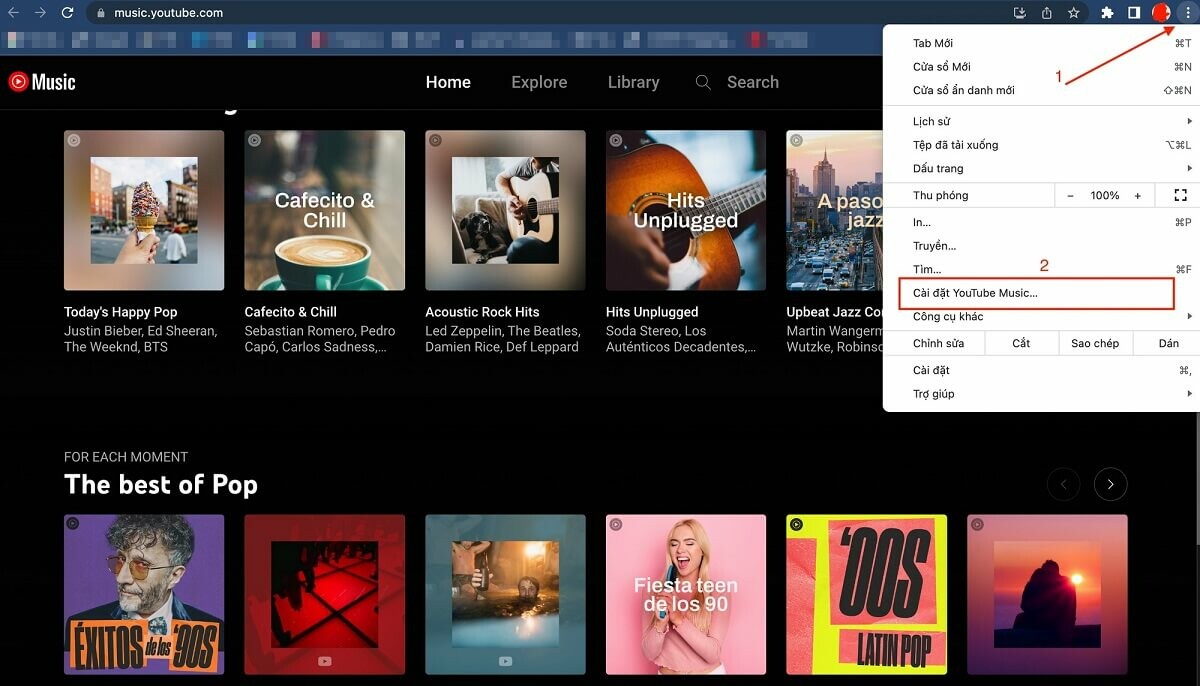Open the Extensions puzzle icon
This screenshot has height=686, width=1200.
[x=1108, y=13]
